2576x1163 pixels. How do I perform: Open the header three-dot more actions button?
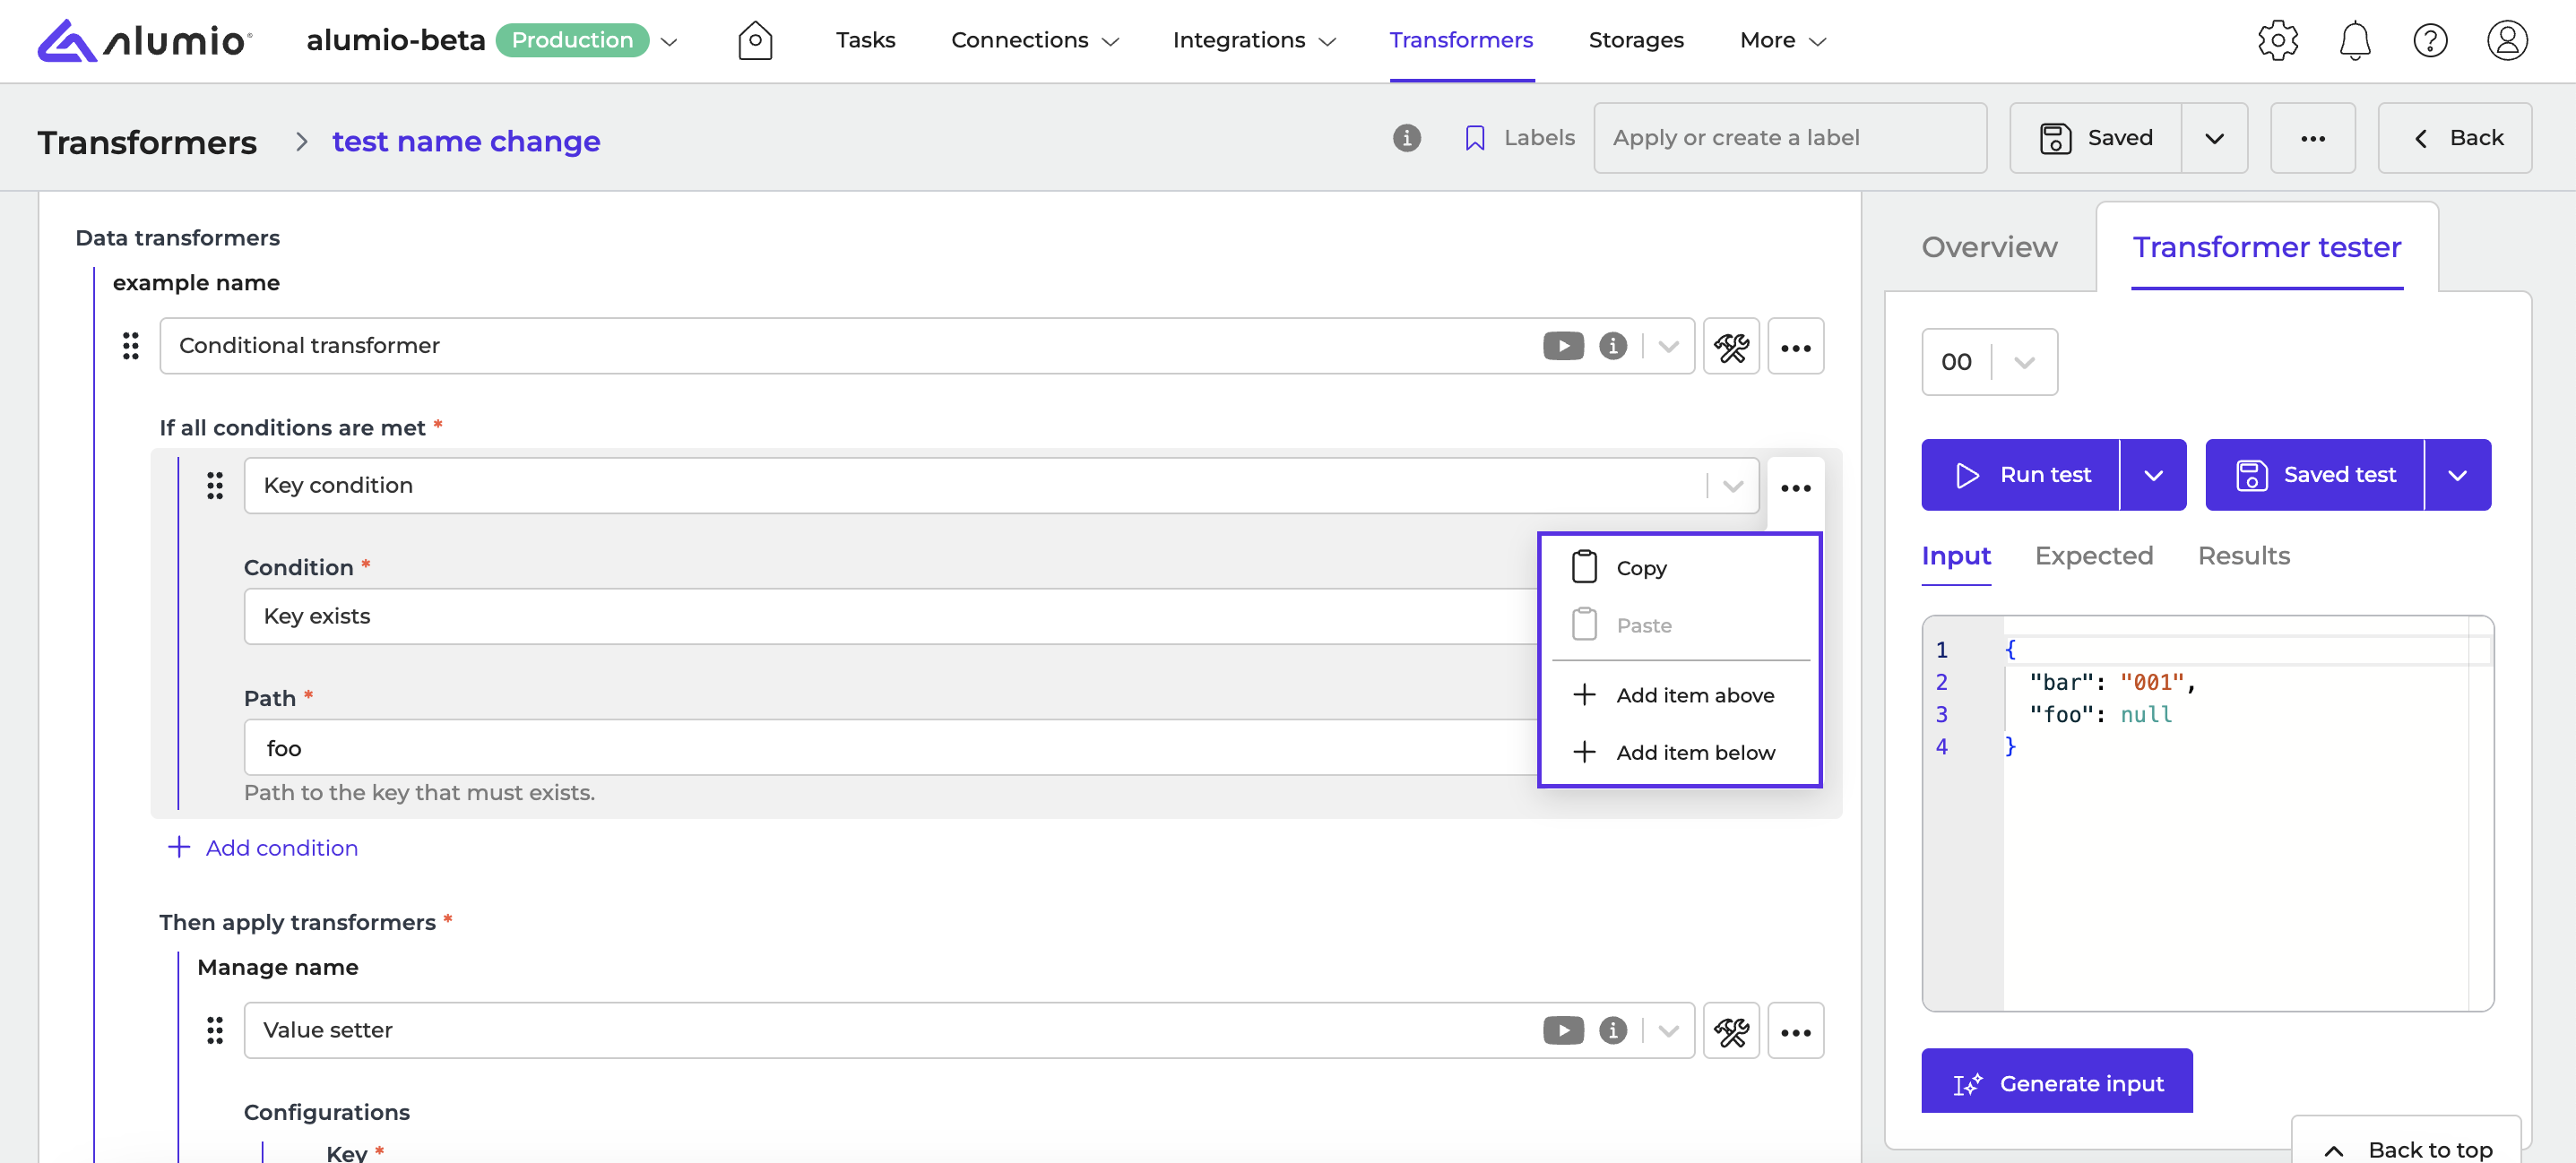click(x=2312, y=138)
